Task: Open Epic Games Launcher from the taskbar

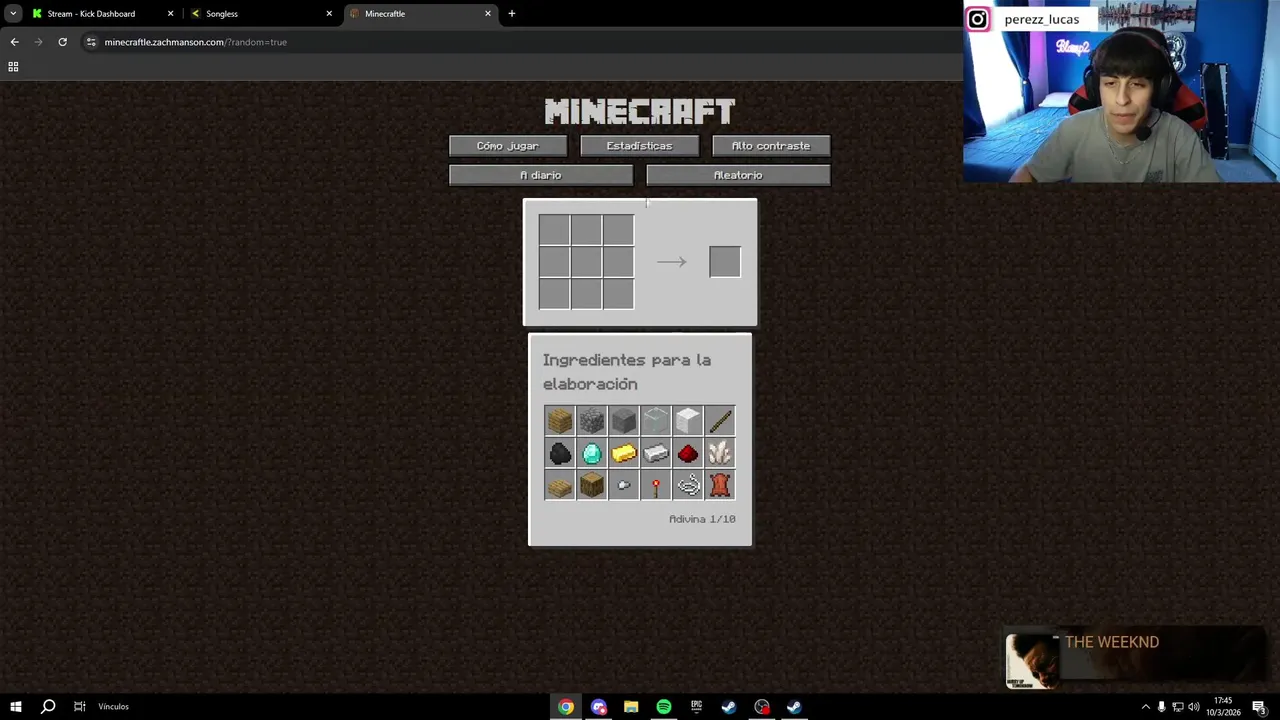Action: [696, 706]
